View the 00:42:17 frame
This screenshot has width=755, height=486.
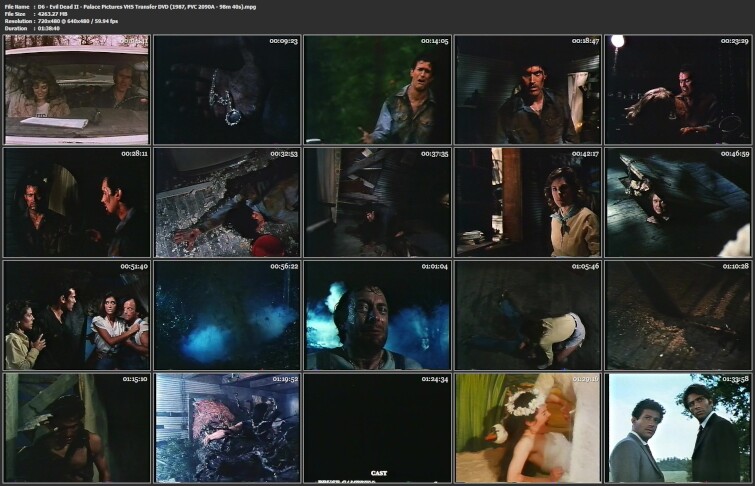click(528, 202)
